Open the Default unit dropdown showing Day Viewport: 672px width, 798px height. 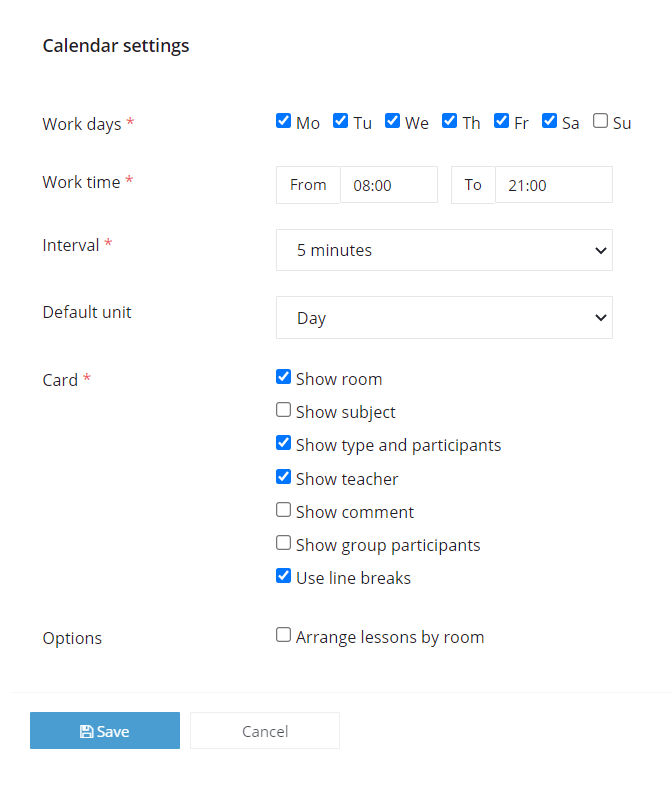click(x=444, y=318)
